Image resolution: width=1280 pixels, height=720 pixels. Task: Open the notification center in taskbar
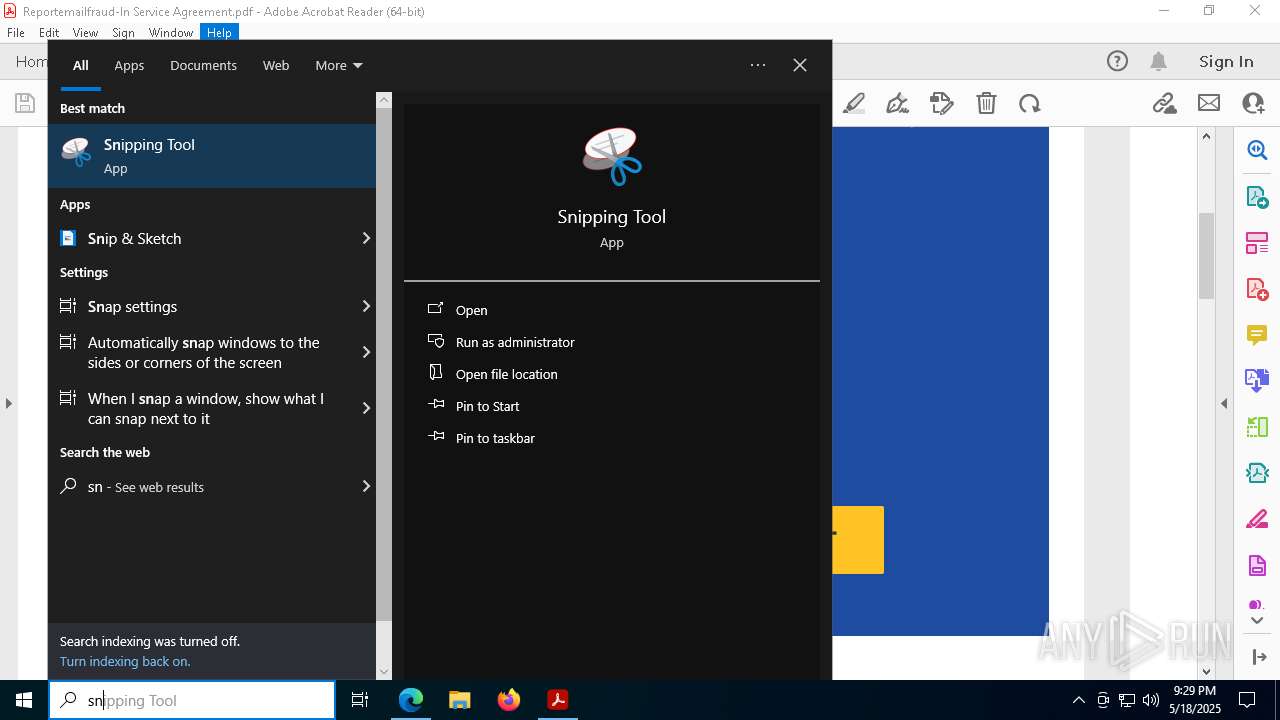[1247, 700]
